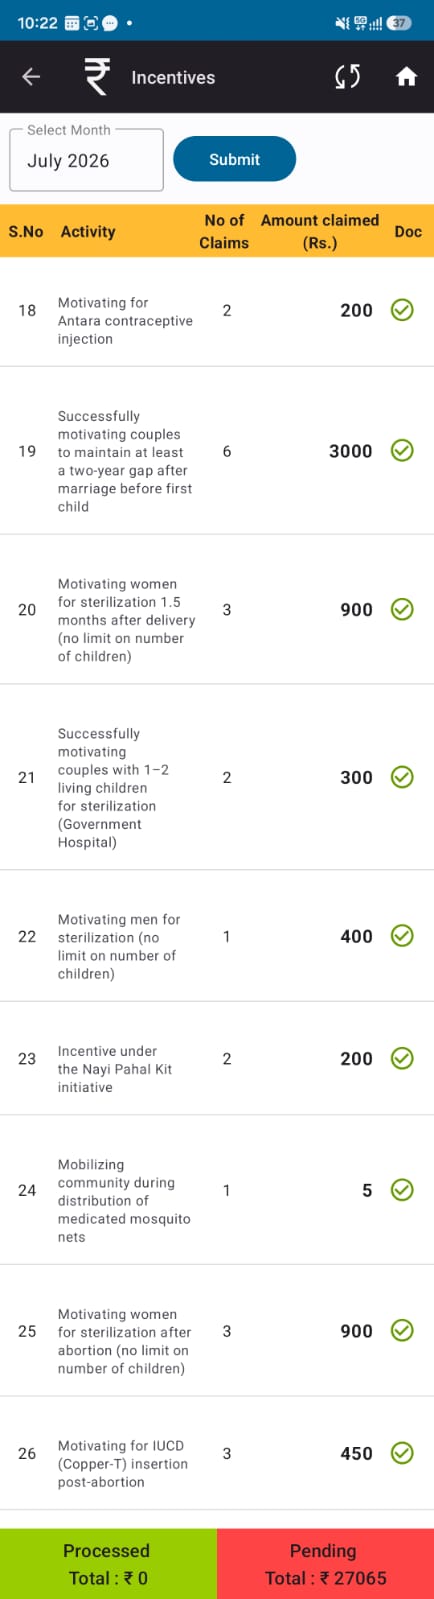Tap doc checkmark for mosquito nets row
Image resolution: width=434 pixels, height=1599 pixels.
click(x=402, y=1190)
